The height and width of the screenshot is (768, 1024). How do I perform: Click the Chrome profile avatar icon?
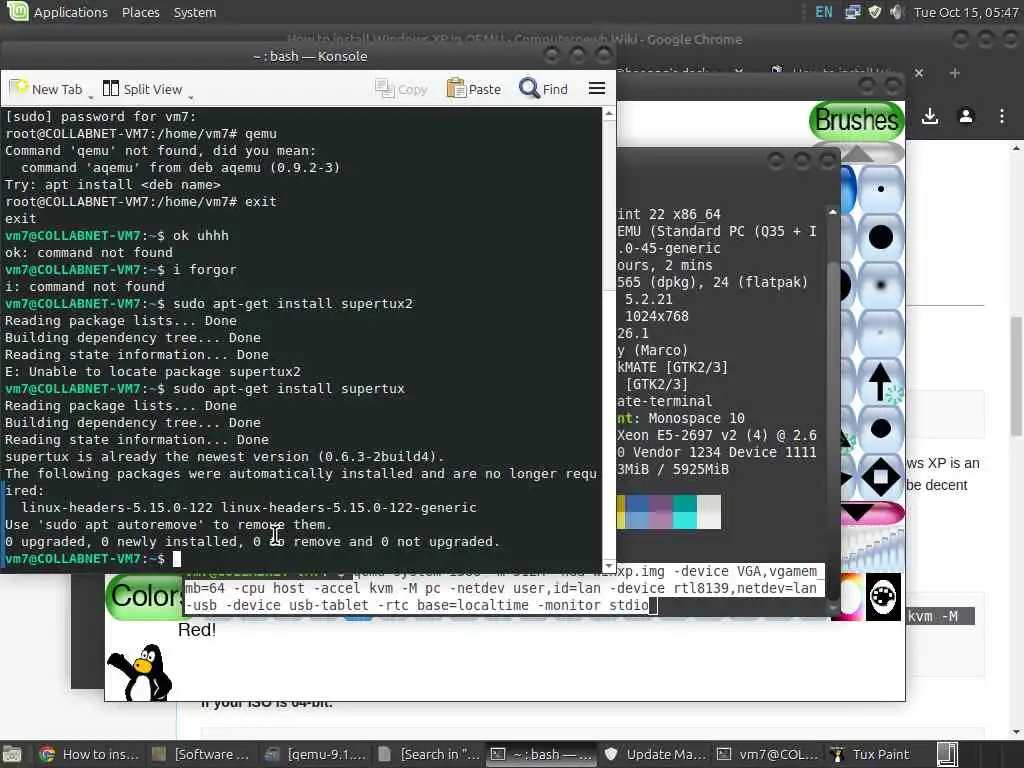pyautogui.click(x=966, y=116)
